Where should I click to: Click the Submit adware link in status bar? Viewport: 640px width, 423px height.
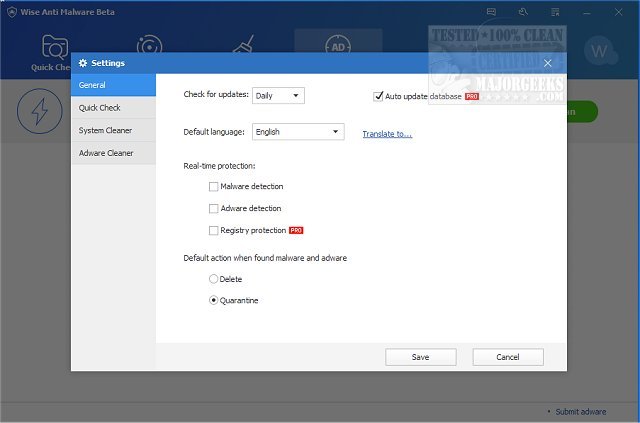(580, 412)
